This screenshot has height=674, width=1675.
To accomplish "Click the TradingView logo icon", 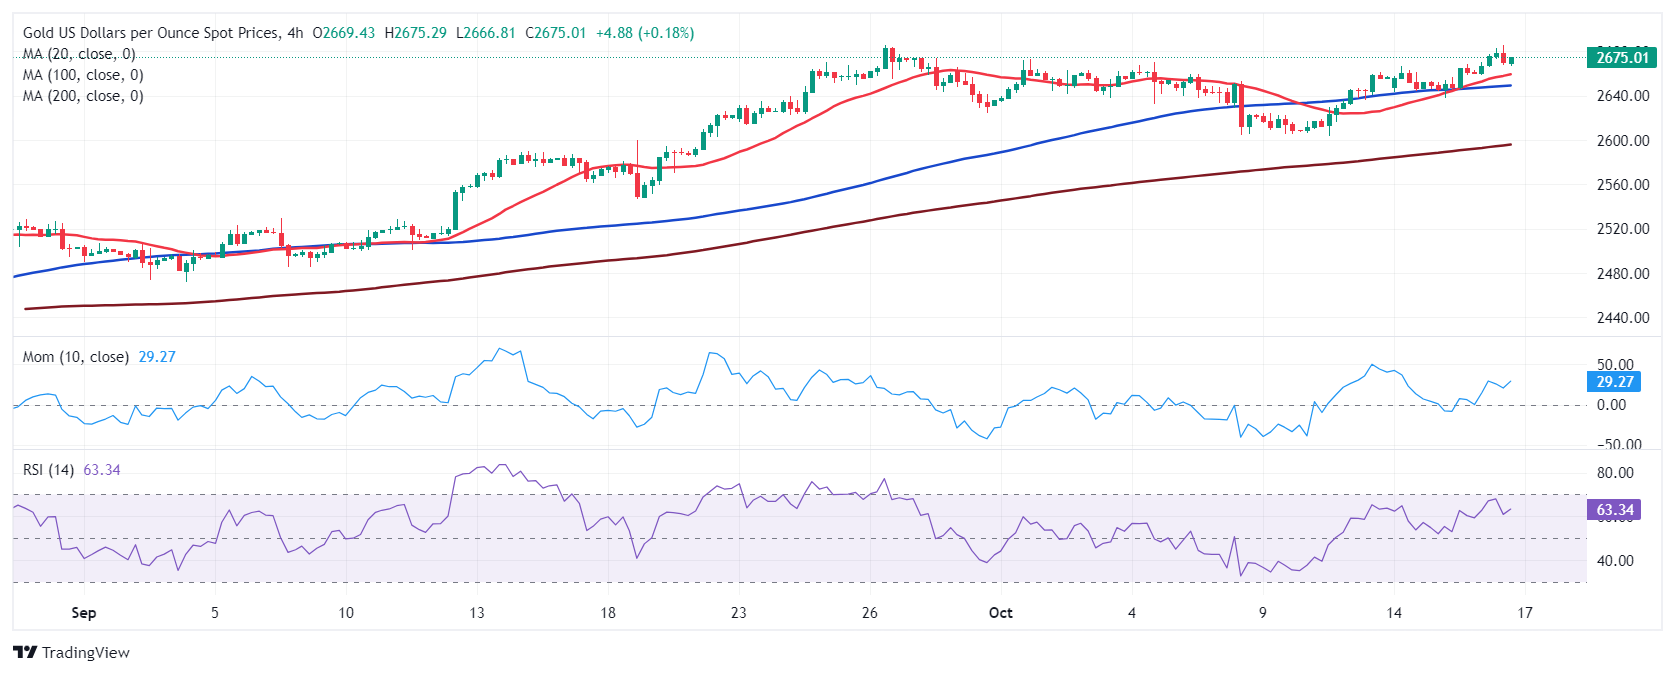I will [25, 652].
